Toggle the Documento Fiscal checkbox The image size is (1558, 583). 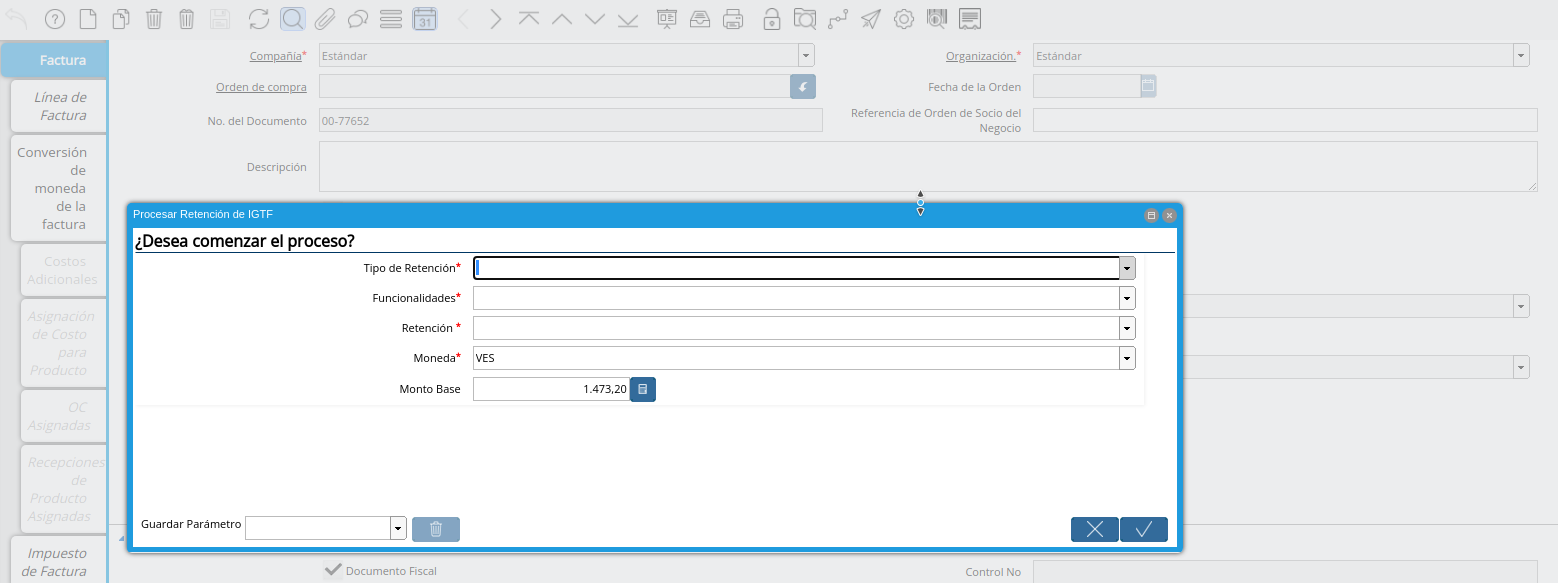point(333,570)
